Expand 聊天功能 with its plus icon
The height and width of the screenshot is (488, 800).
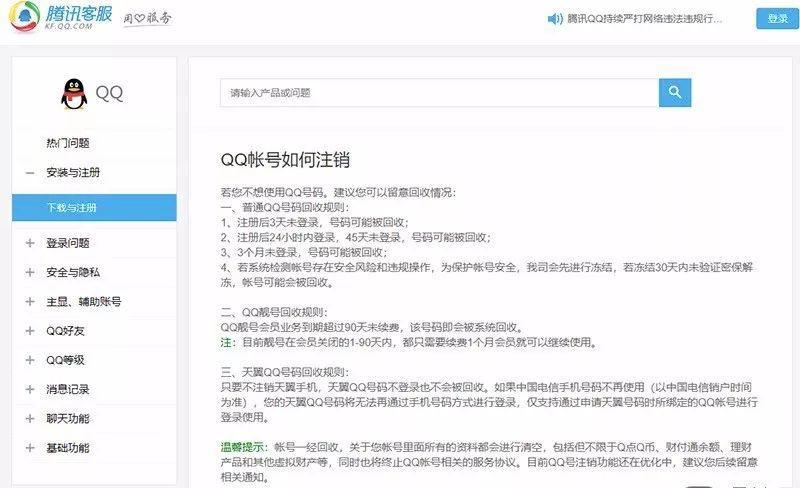click(x=30, y=419)
